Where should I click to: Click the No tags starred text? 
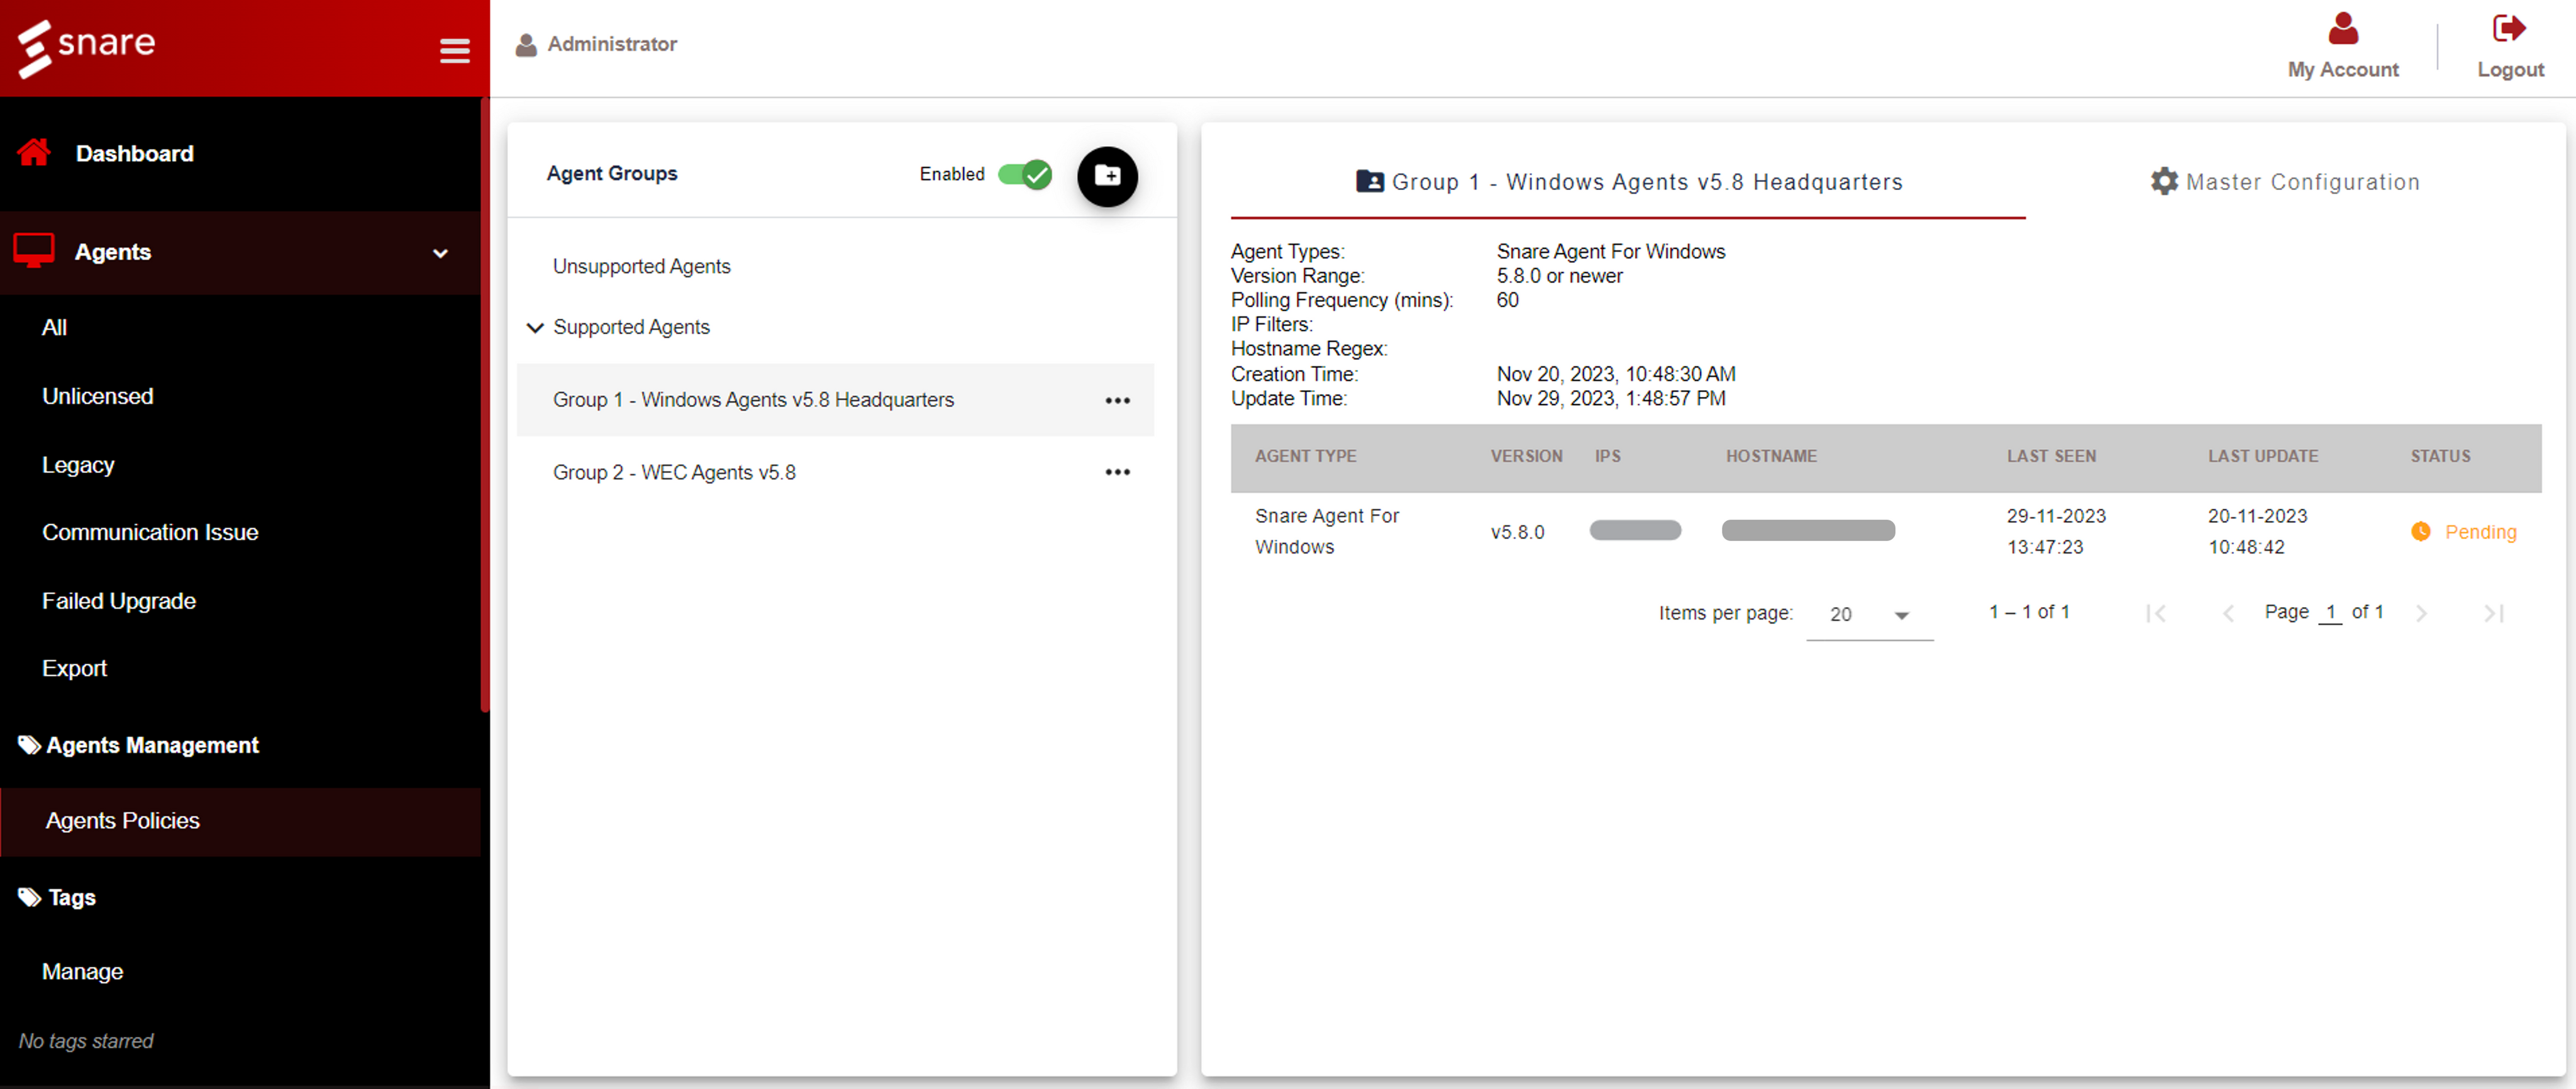click(x=86, y=1041)
